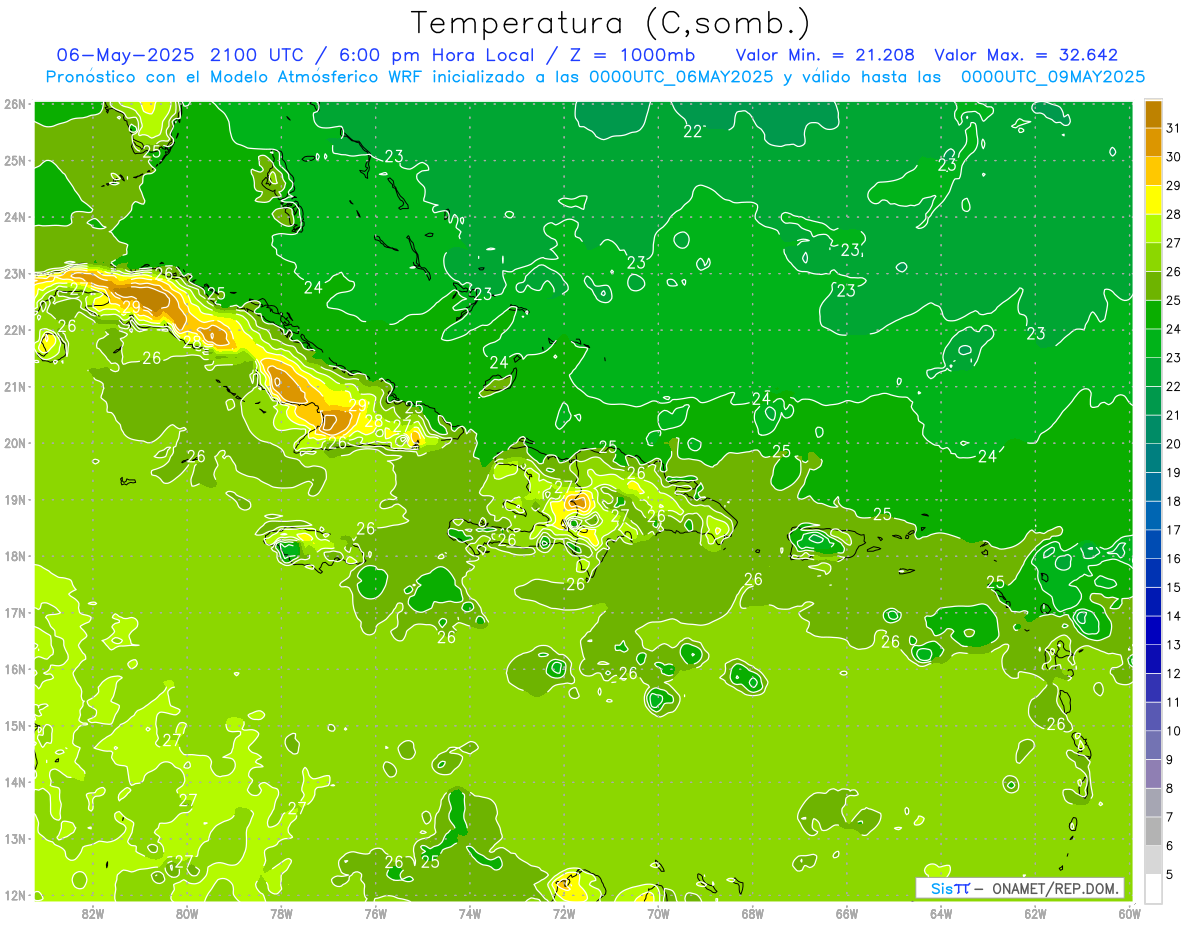
Task: Click the 20N latitude axis label
Action: click(x=15, y=443)
